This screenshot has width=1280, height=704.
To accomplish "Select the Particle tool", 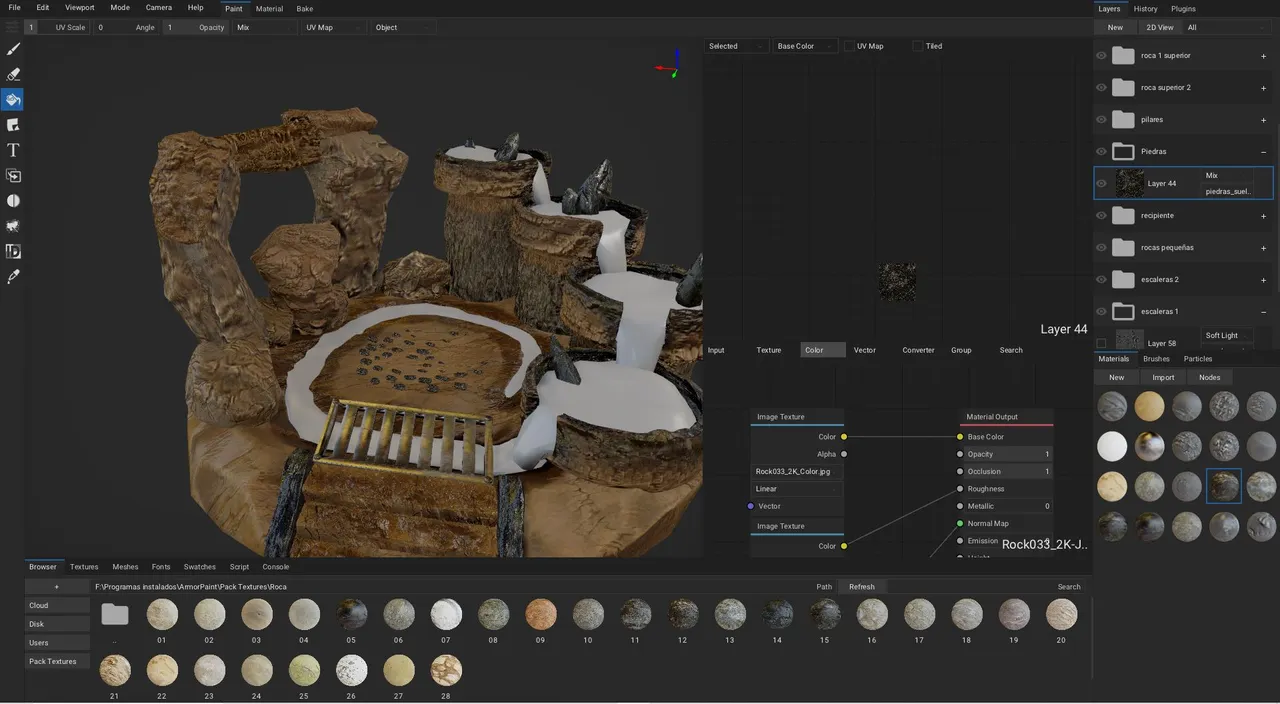I will coord(13,226).
